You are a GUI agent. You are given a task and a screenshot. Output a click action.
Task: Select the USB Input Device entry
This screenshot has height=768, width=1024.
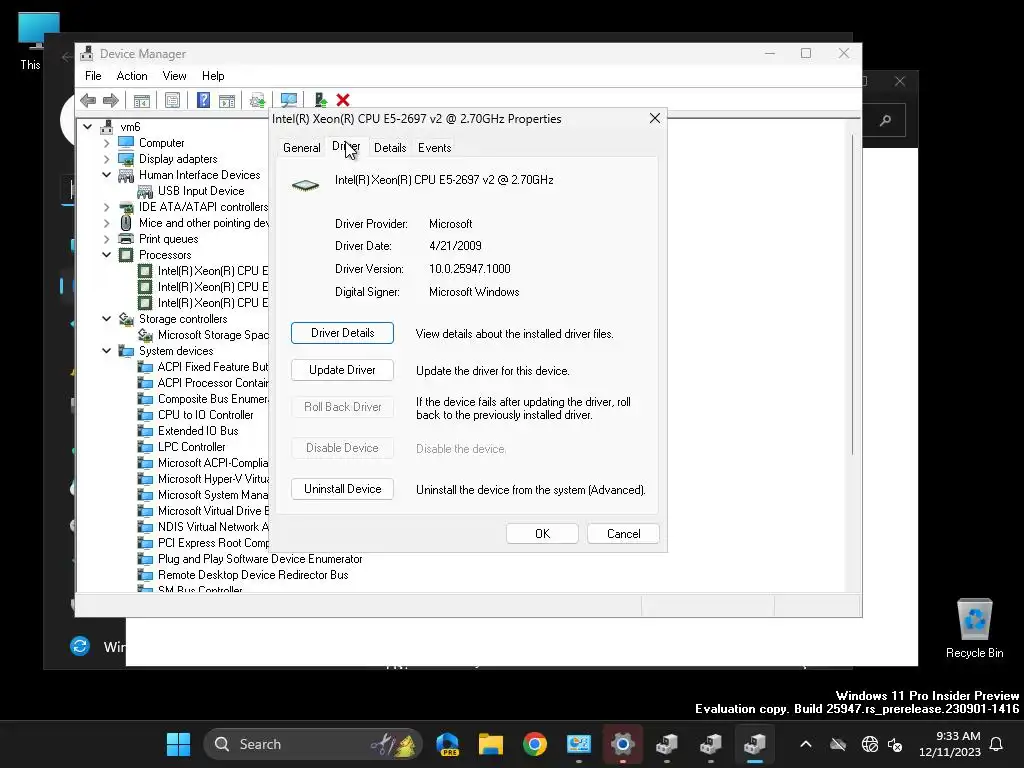[x=201, y=191]
